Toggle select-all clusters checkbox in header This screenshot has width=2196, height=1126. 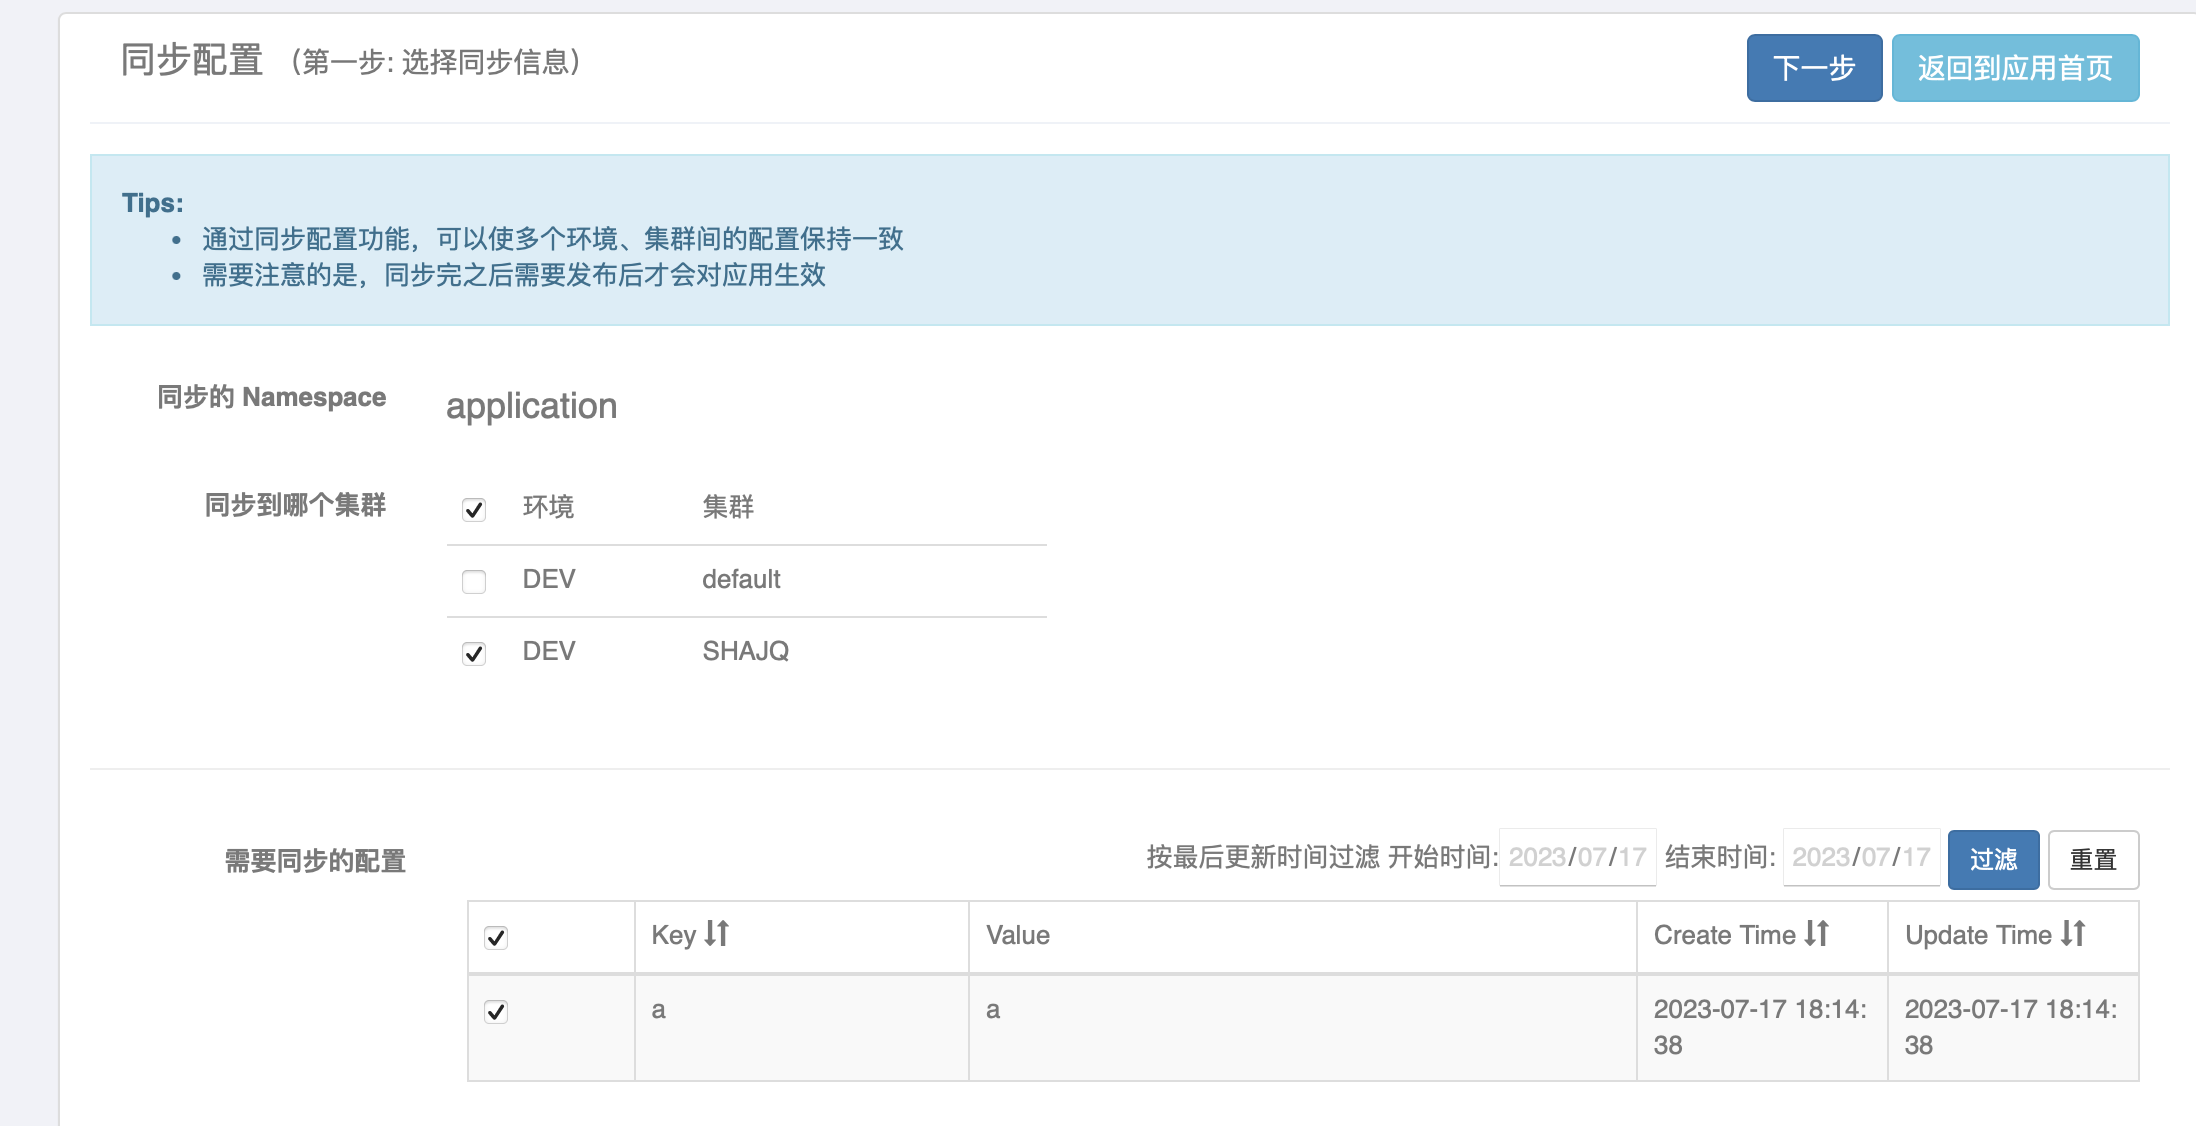[x=474, y=510]
